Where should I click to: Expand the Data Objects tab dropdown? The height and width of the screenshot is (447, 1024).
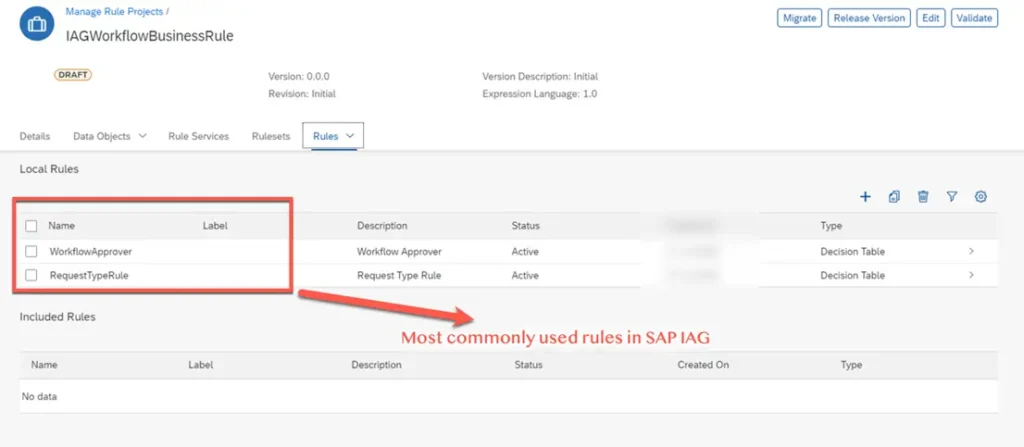tap(142, 136)
